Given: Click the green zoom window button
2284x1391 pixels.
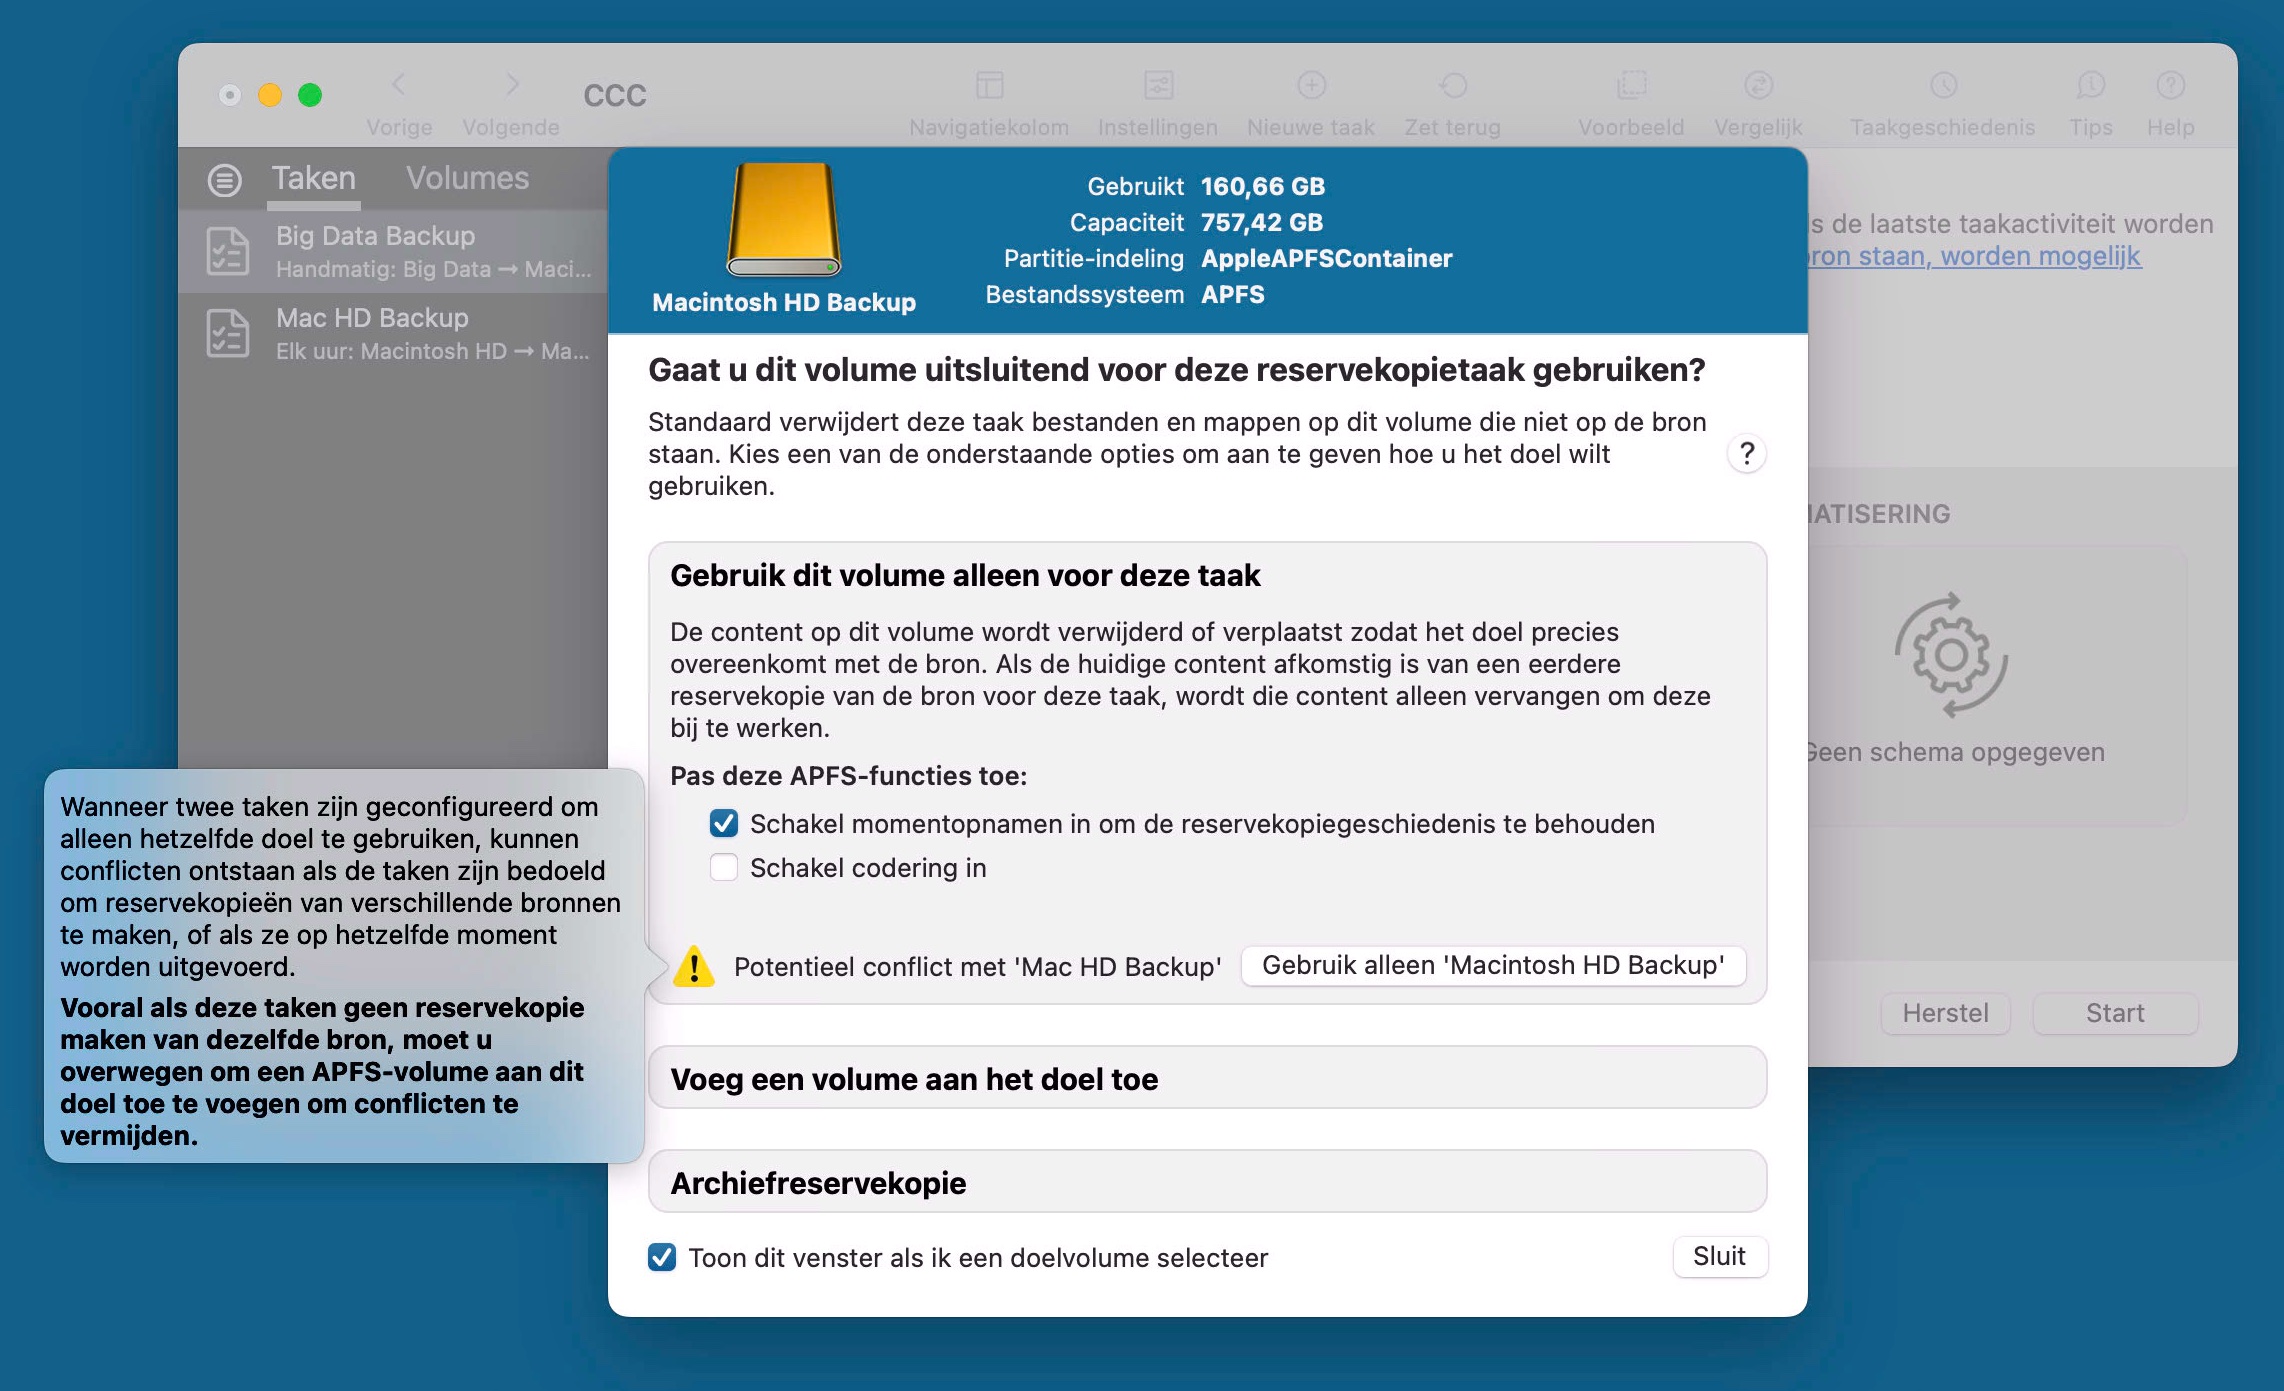Looking at the screenshot, I should click(x=310, y=95).
